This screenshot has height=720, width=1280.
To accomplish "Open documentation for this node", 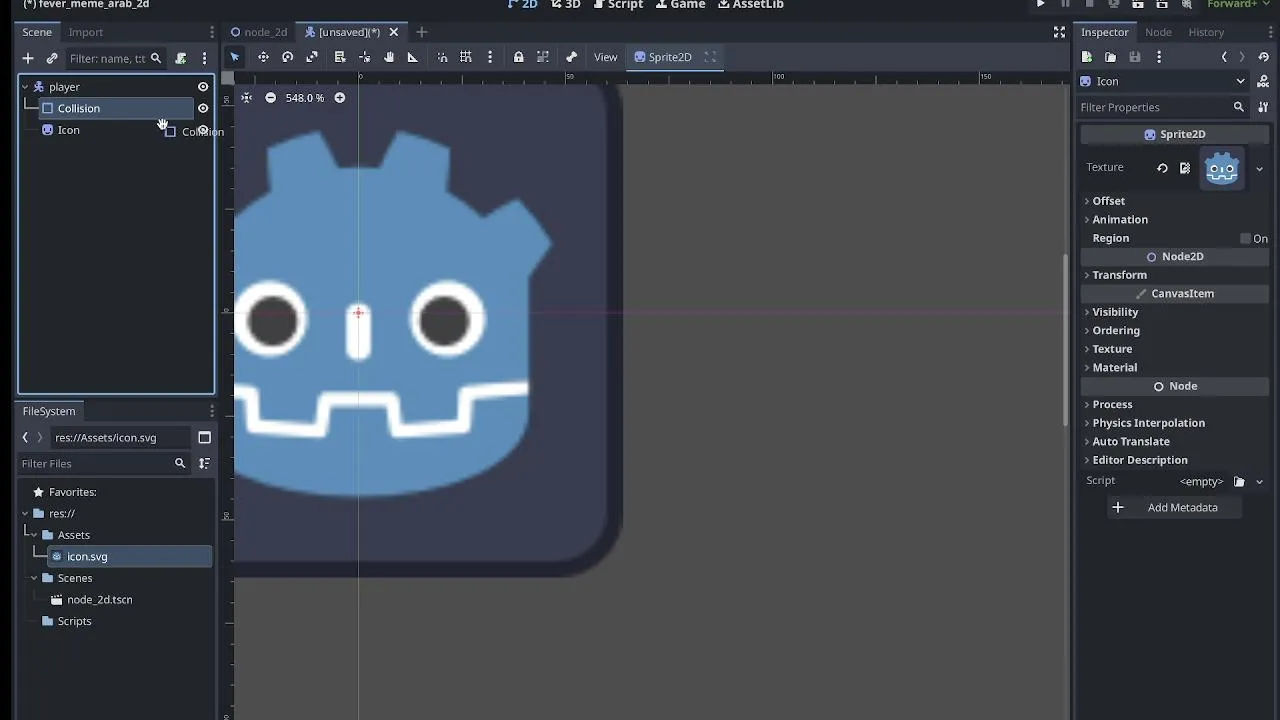I will pyautogui.click(x=1264, y=81).
